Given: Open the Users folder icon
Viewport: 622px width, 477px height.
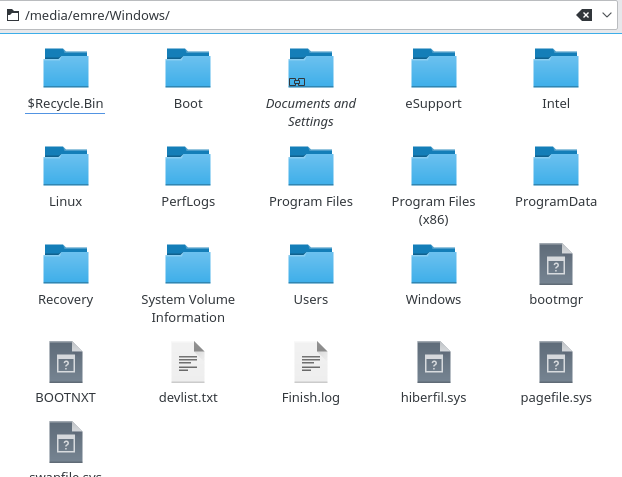Looking at the screenshot, I should (311, 264).
